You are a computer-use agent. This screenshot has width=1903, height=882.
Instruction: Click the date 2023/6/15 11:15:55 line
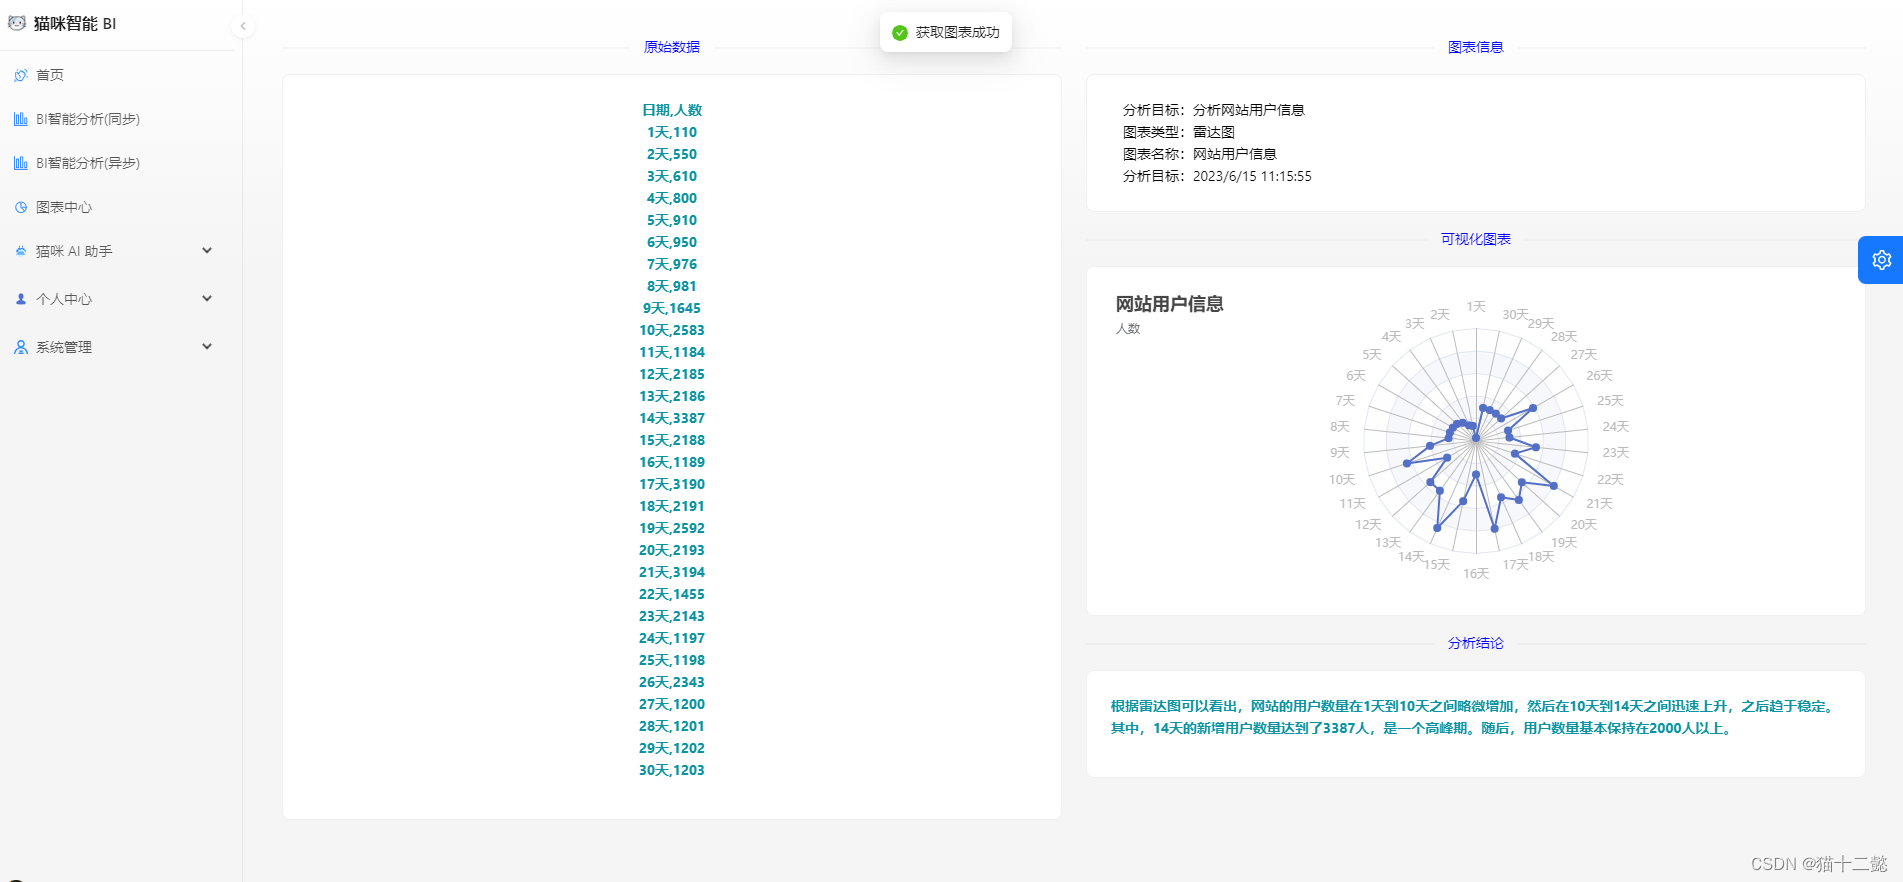pos(1217,176)
